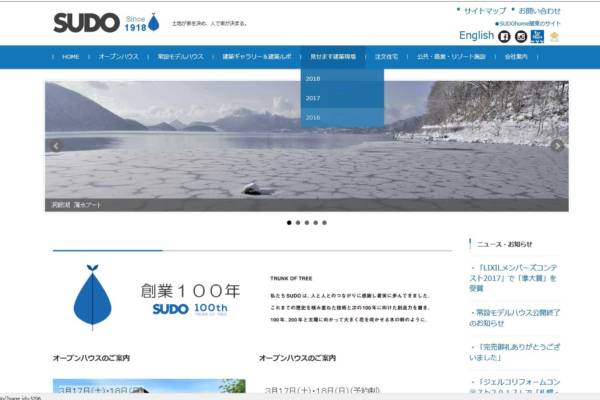This screenshot has width=600, height=400.
Task: Click the yellow house icon in header
Action: [554, 37]
